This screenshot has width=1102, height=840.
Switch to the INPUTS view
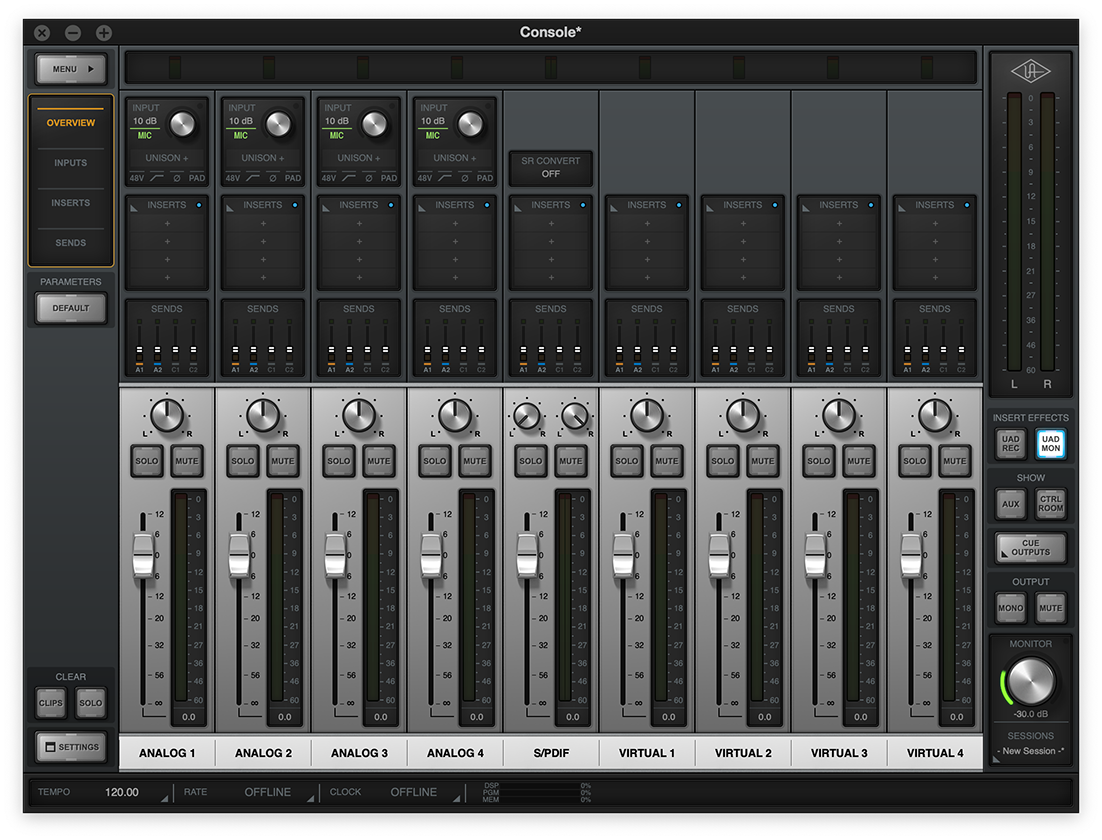[71, 162]
